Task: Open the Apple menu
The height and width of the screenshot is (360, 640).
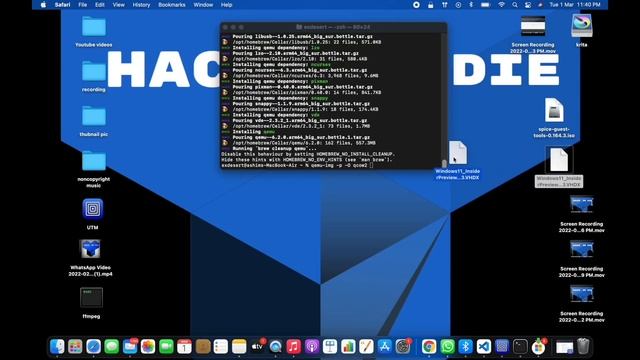Action: [43, 5]
